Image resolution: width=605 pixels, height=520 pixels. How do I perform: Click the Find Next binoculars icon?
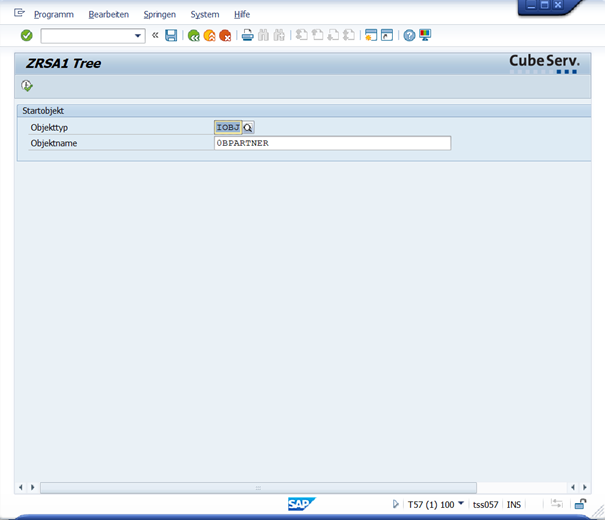click(279, 35)
